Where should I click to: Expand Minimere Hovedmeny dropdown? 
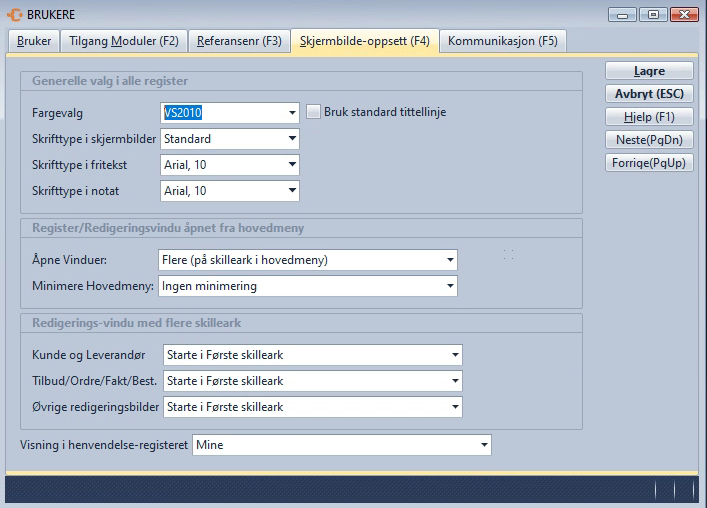point(450,287)
